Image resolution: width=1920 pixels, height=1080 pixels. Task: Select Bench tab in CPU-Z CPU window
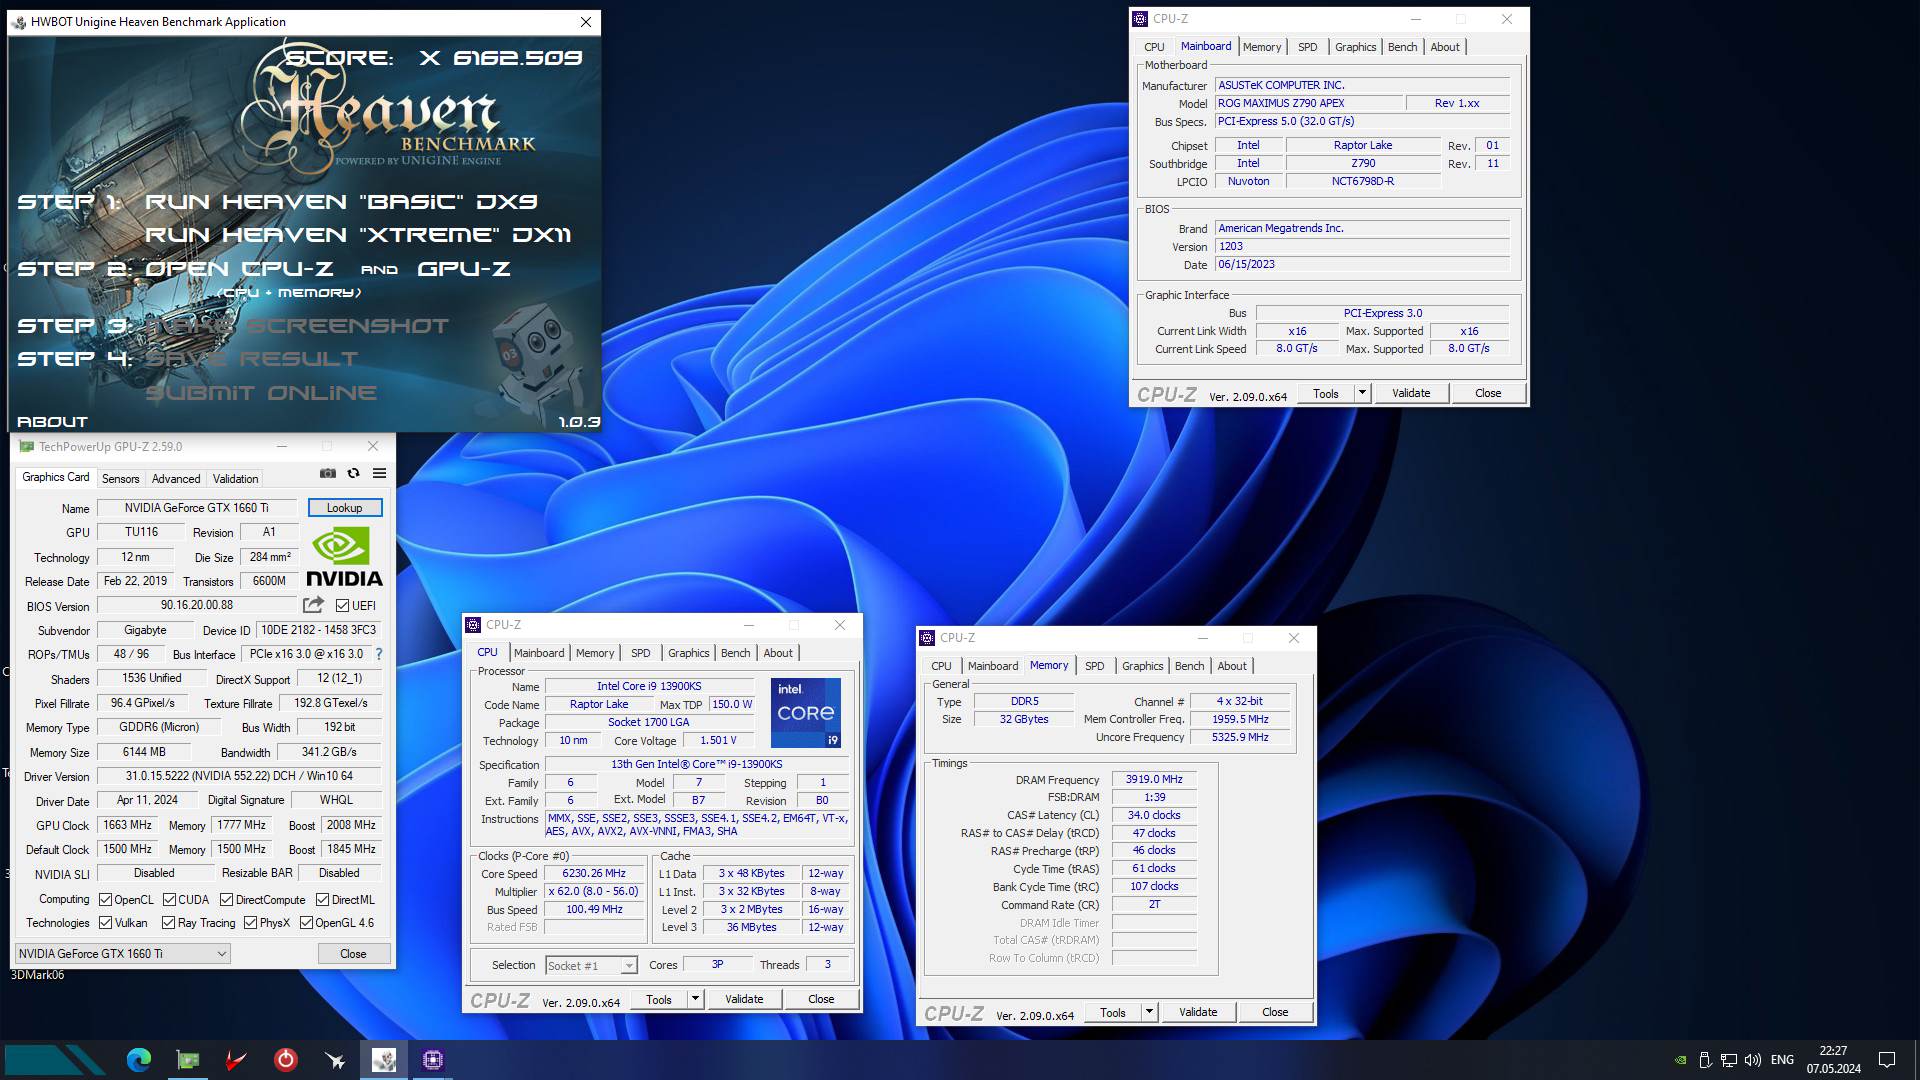735,653
